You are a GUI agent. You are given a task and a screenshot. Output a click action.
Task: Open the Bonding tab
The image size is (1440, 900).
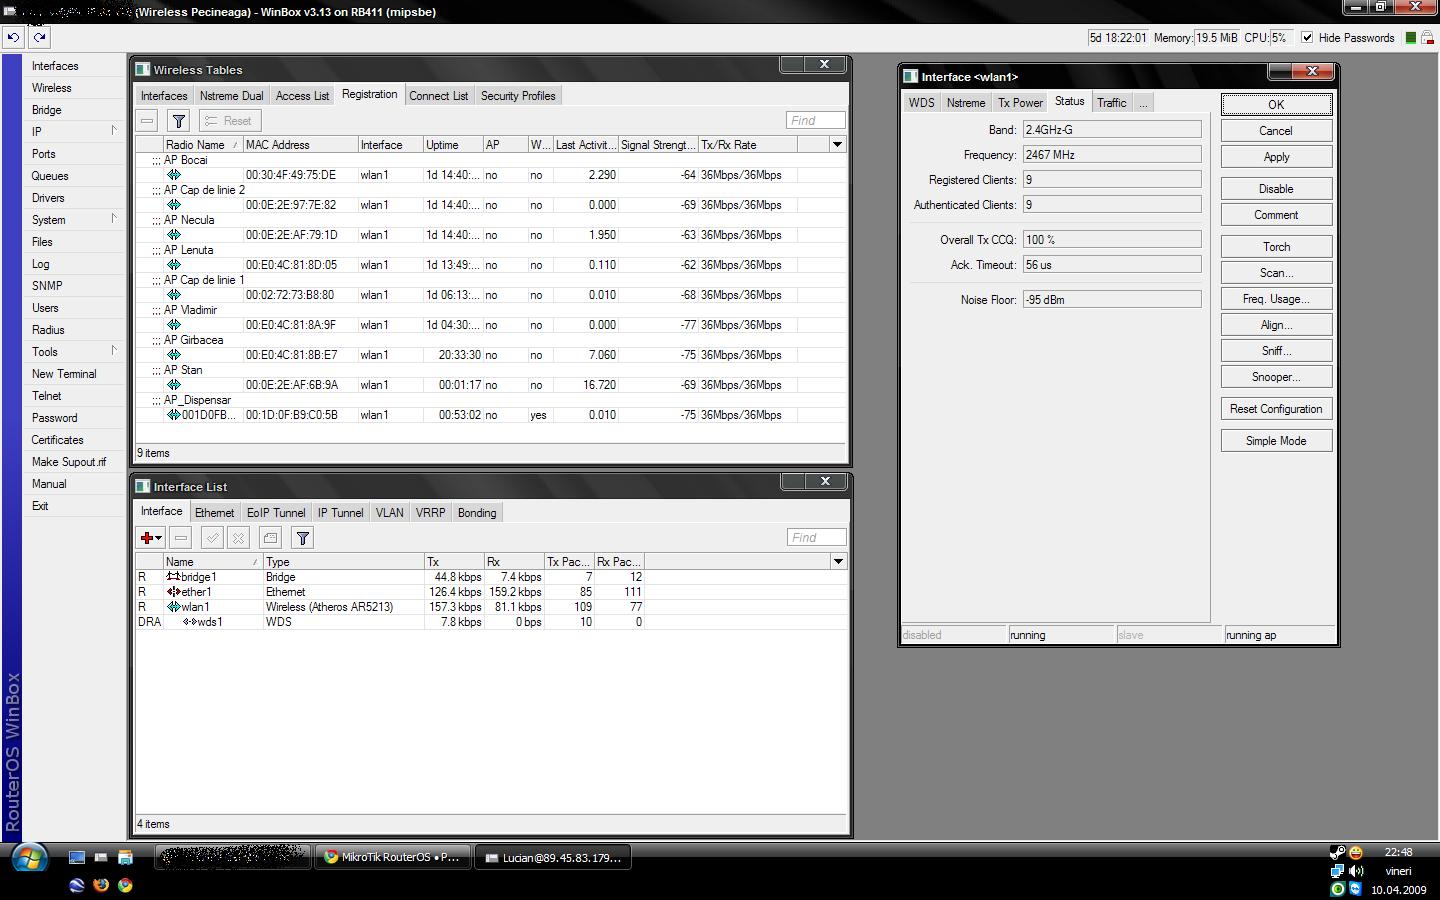477,513
